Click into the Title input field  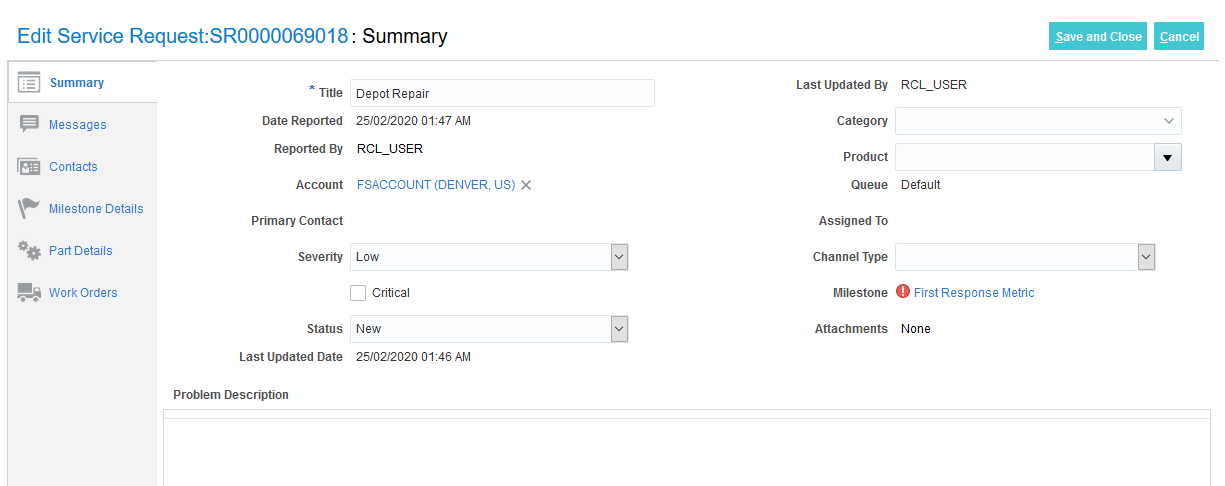502,93
